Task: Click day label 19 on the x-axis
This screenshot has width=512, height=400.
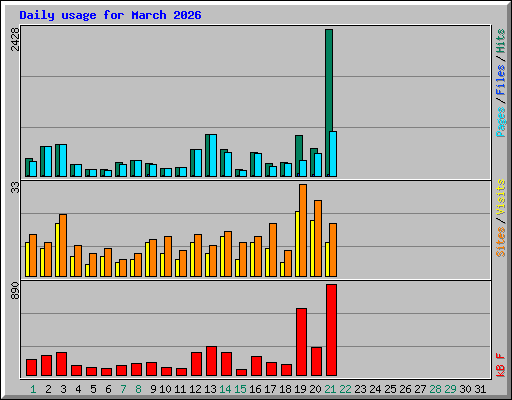Action: coord(300,389)
